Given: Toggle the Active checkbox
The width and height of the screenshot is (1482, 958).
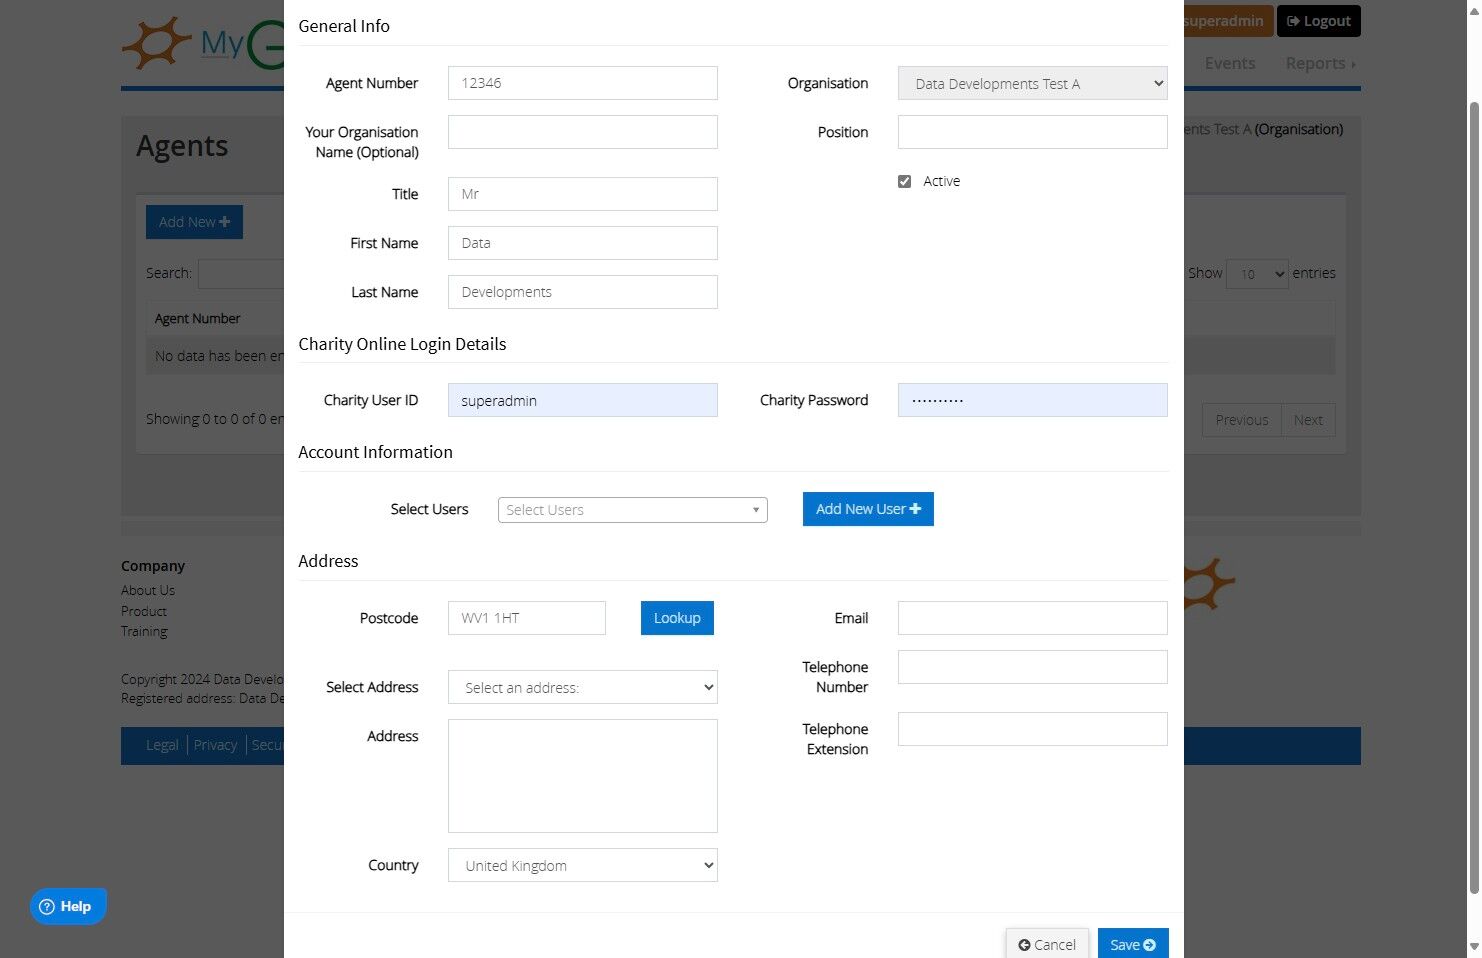Looking at the screenshot, I should point(904,181).
